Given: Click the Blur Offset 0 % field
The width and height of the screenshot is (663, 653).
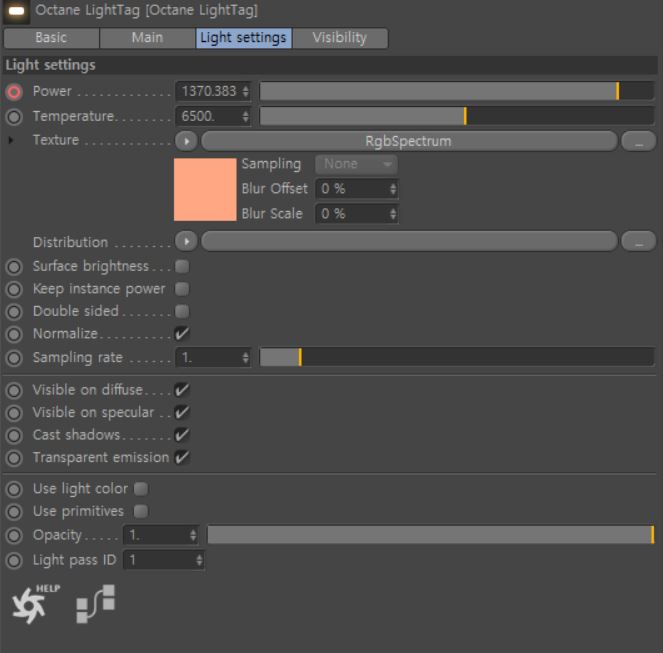Looking at the screenshot, I should pos(357,189).
